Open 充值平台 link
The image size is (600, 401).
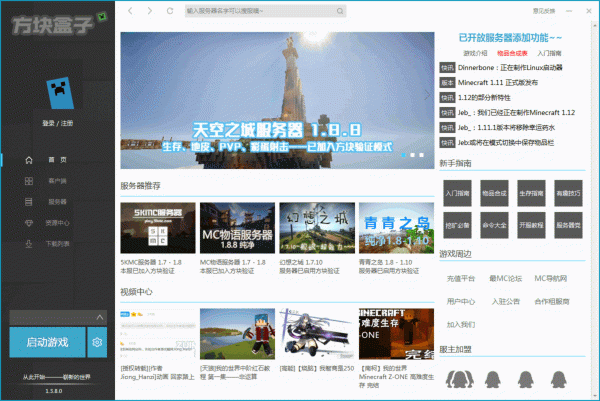coord(461,279)
